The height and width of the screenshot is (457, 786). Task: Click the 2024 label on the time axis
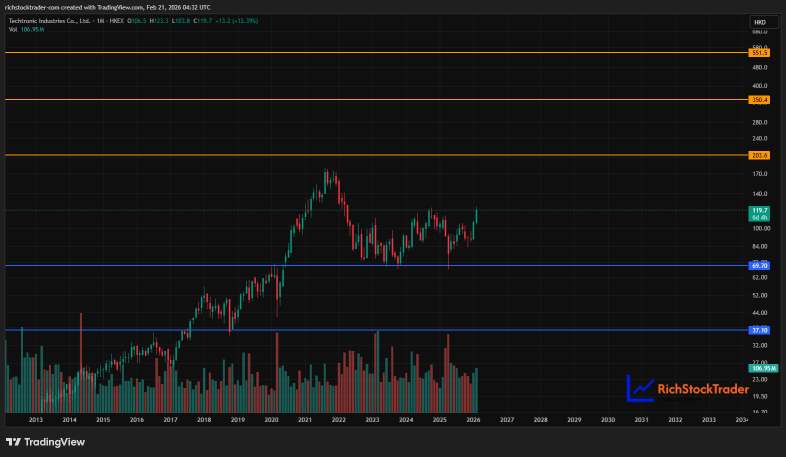point(406,420)
